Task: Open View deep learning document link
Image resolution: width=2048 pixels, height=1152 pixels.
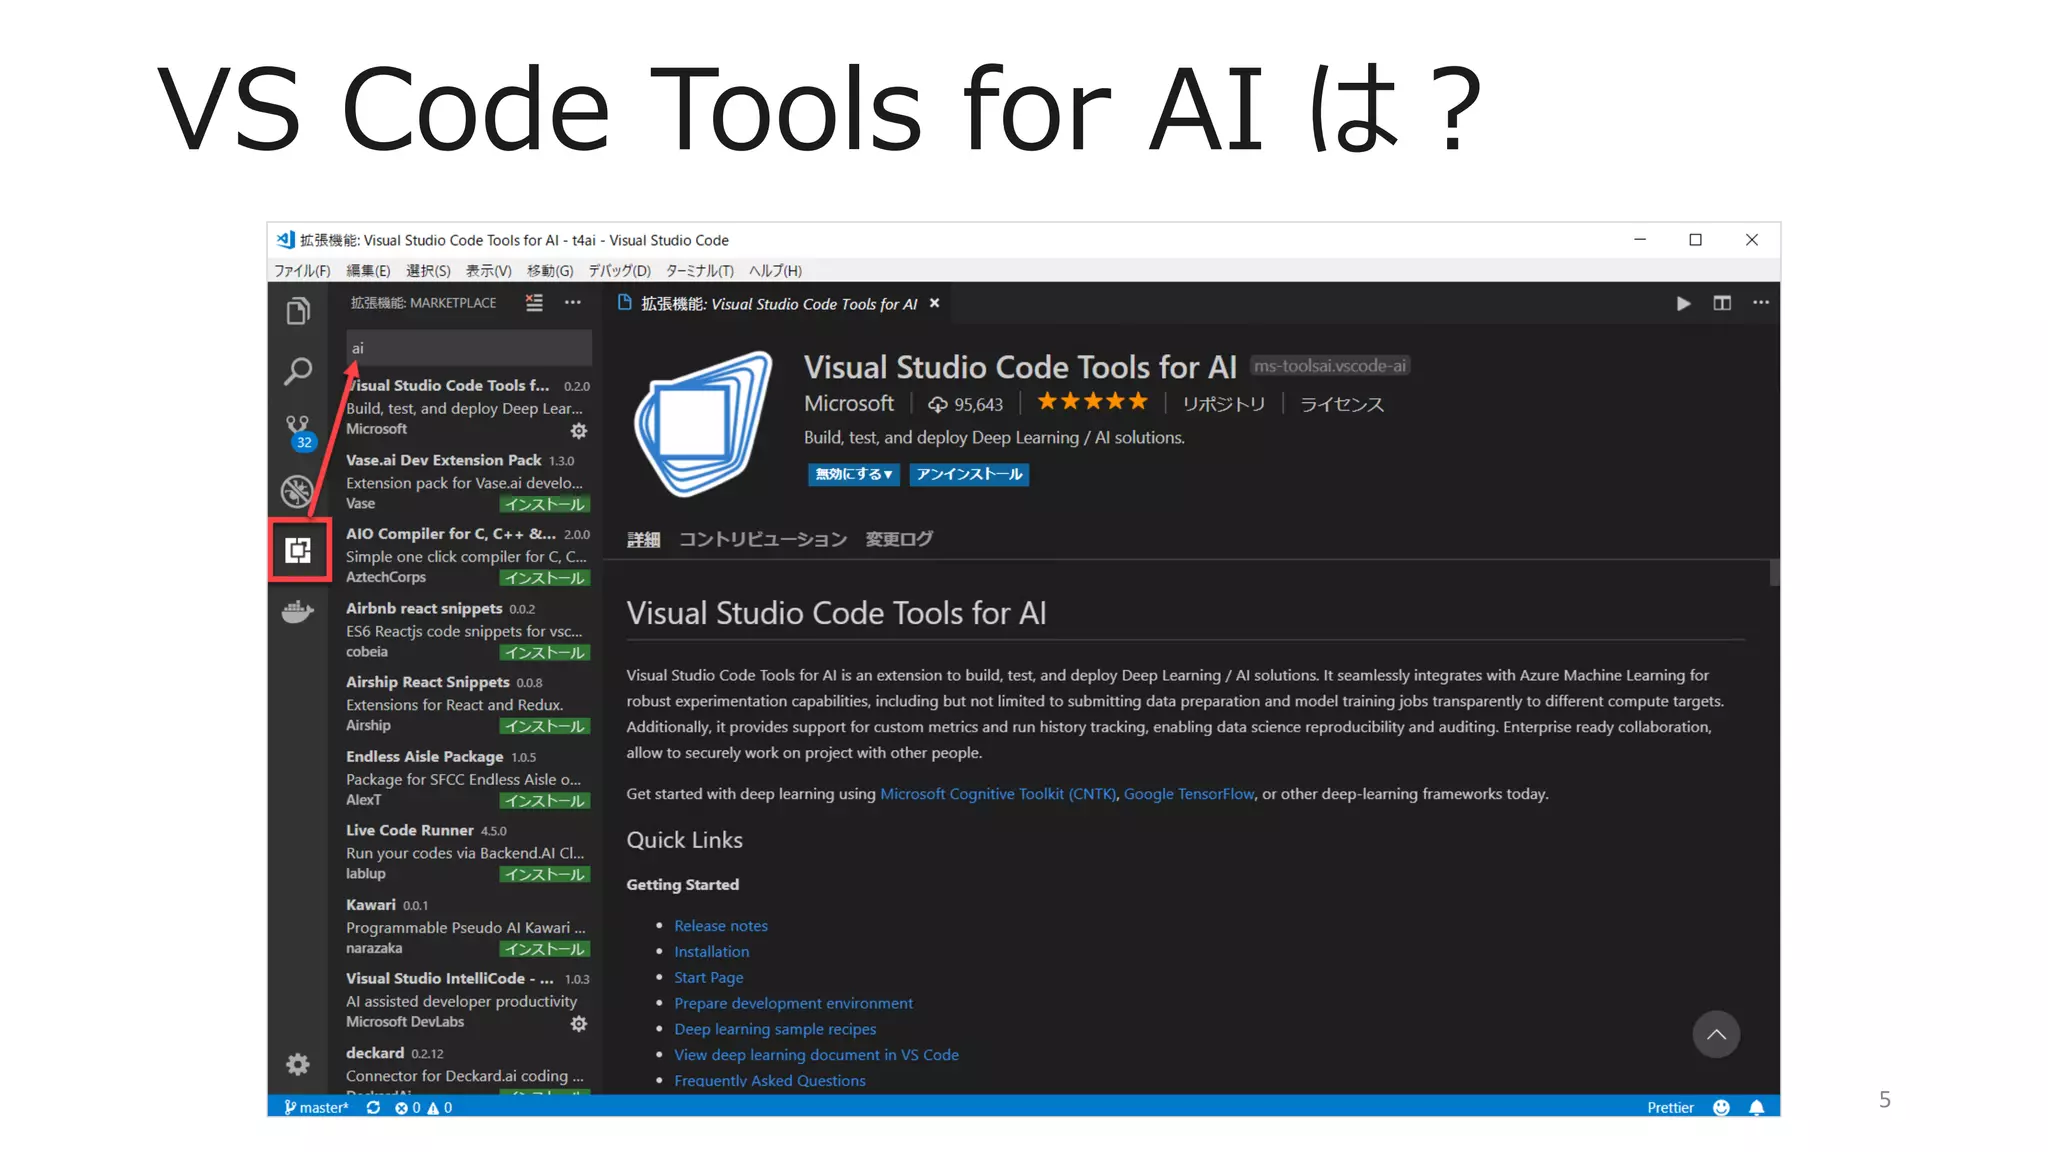Action: 816,1055
